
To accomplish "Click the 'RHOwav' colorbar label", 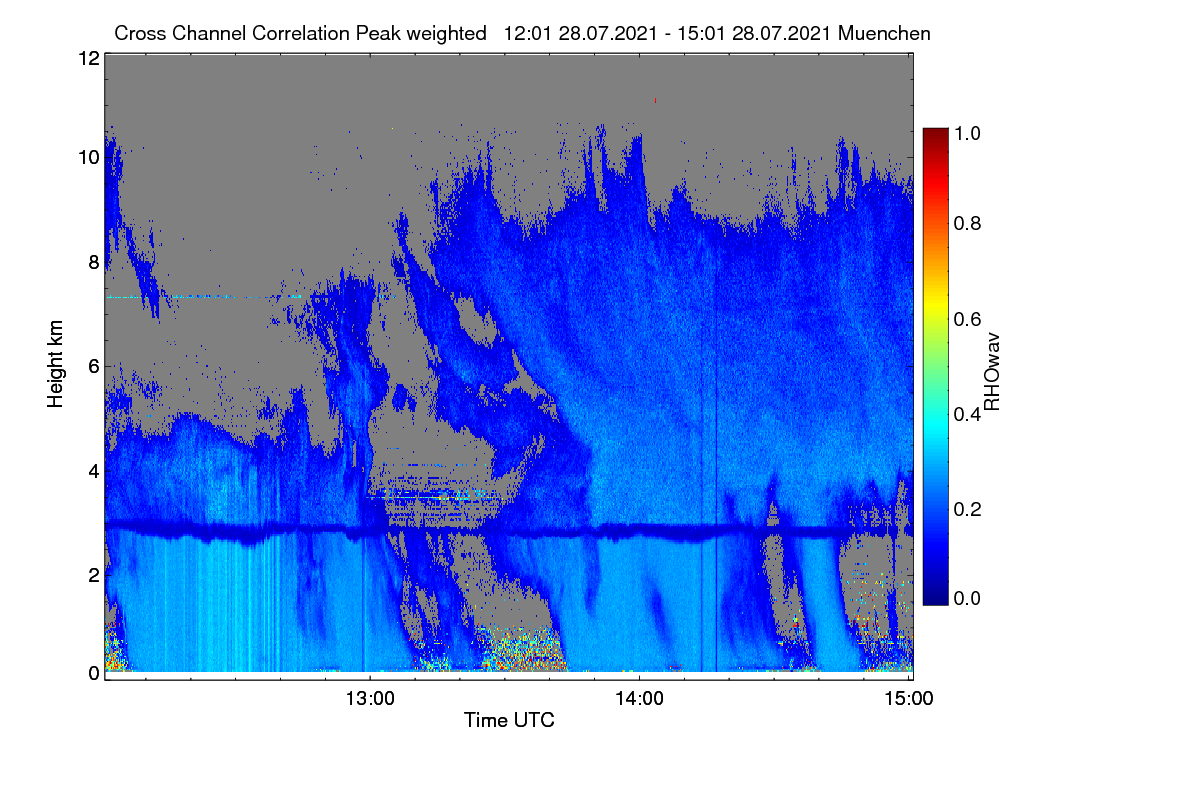I will coord(991,372).
